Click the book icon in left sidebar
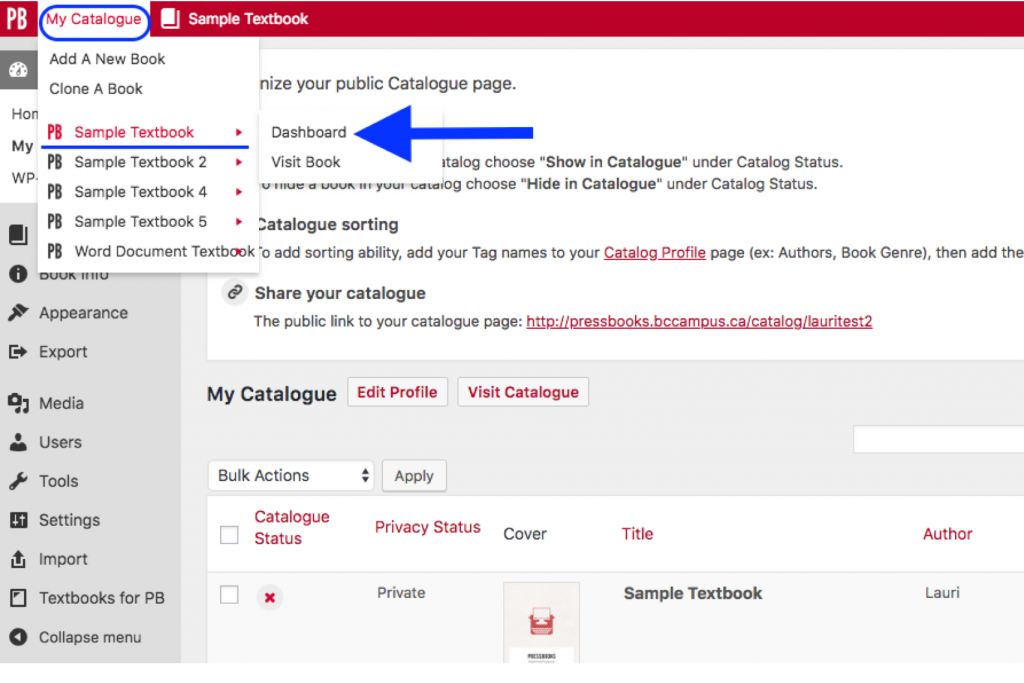Image resolution: width=1024 pixels, height=683 pixels. (18, 234)
